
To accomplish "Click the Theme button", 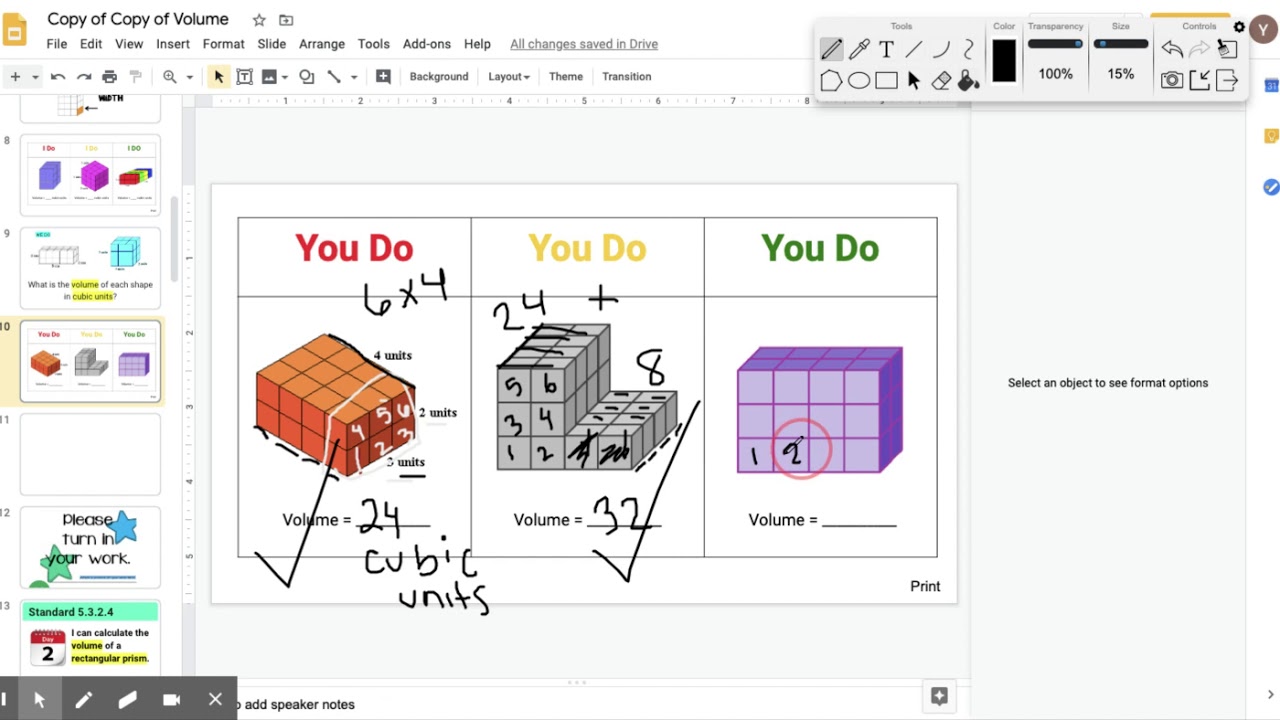I will [x=566, y=76].
